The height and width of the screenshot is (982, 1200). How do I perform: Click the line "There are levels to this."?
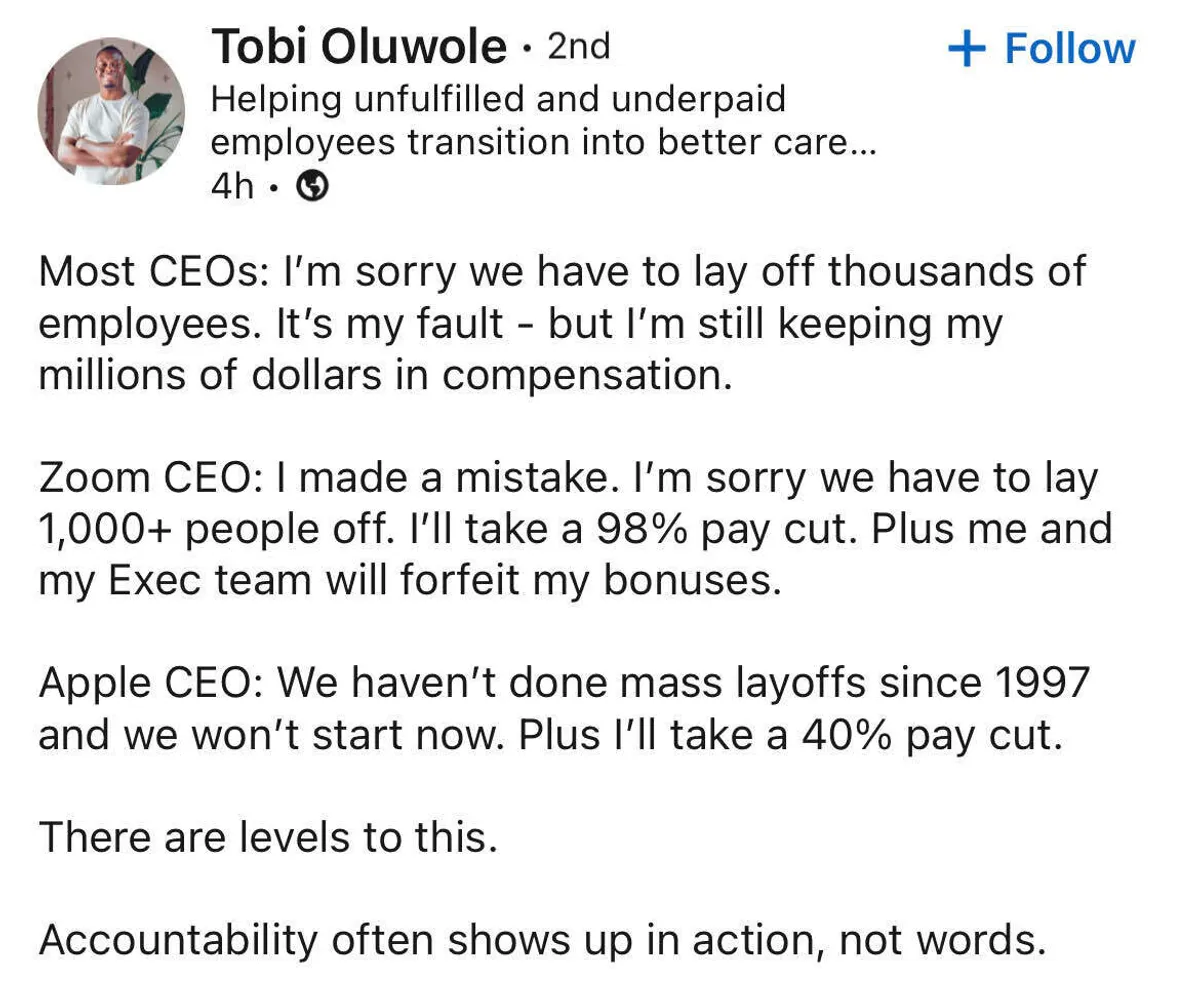[x=268, y=837]
